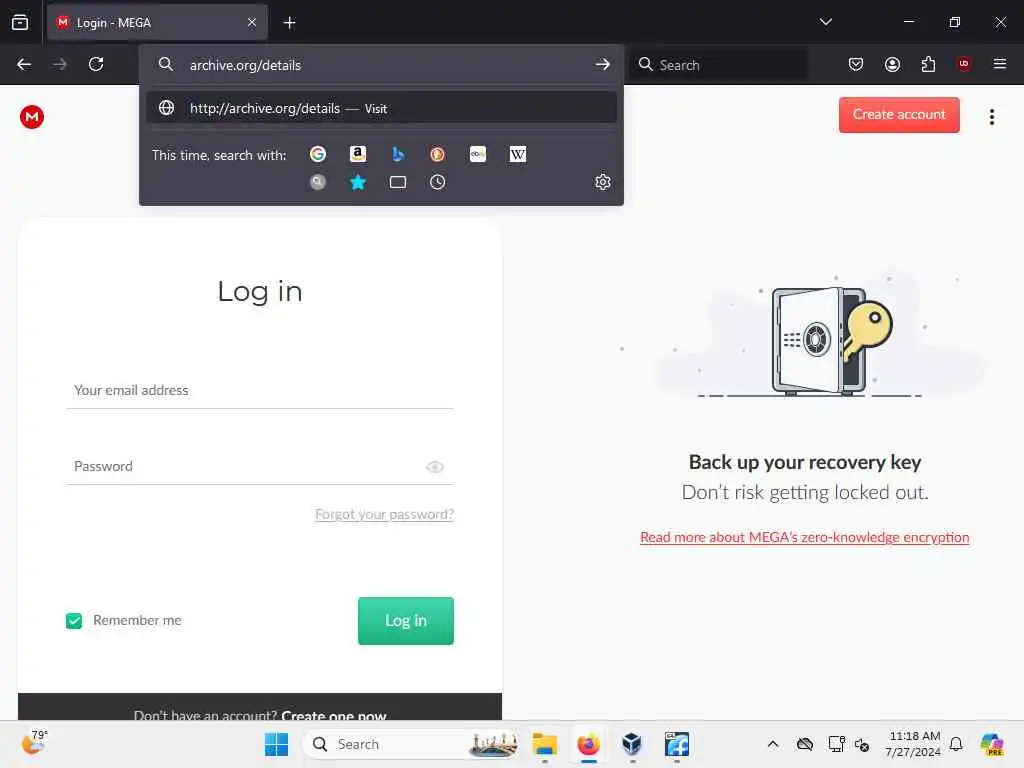Open the Forgot your password link

384,515
